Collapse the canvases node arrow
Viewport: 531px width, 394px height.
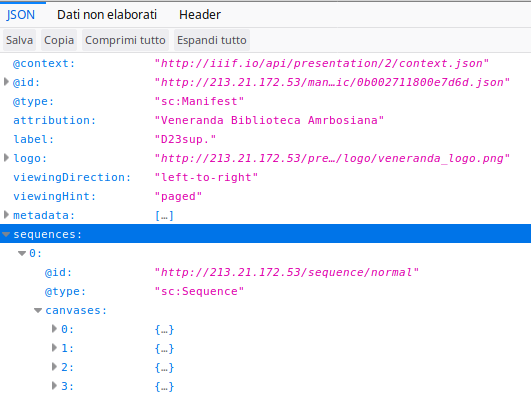38,310
